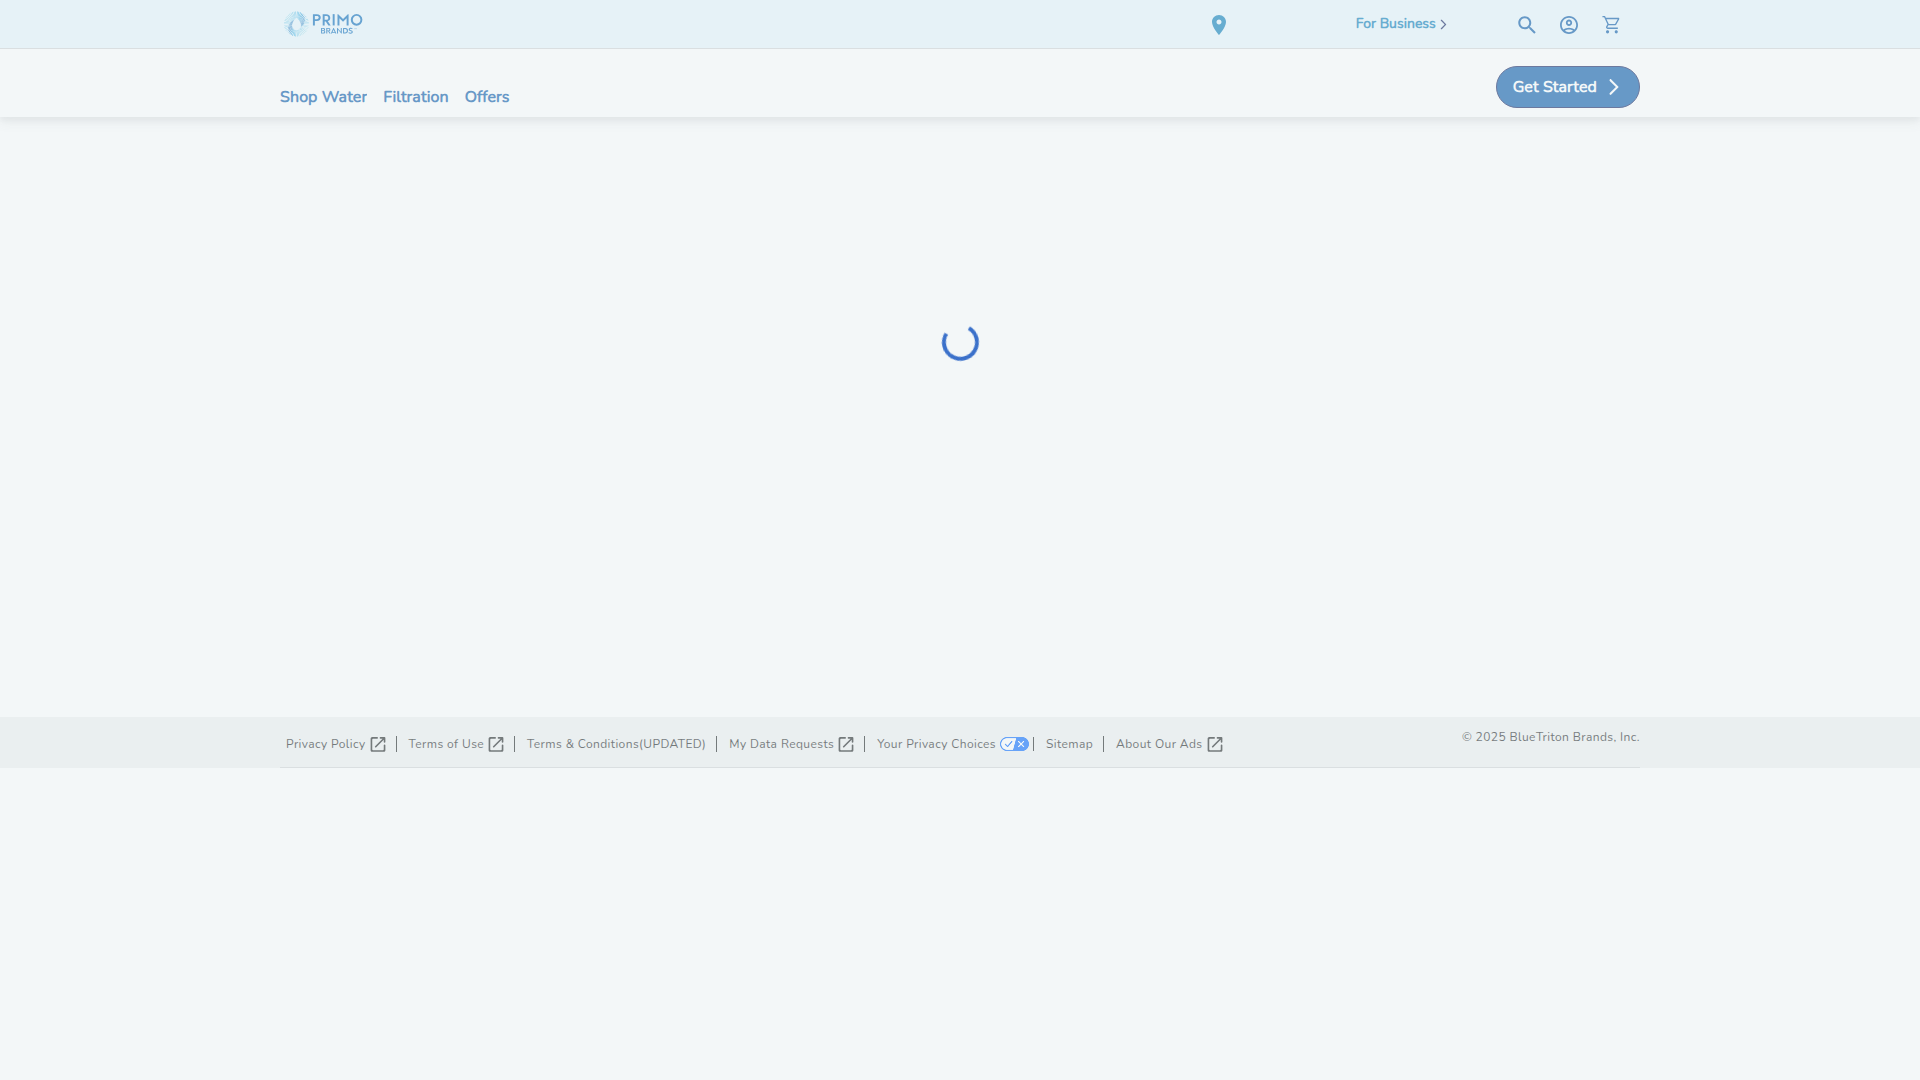Click the location pin icon

tap(1219, 24)
